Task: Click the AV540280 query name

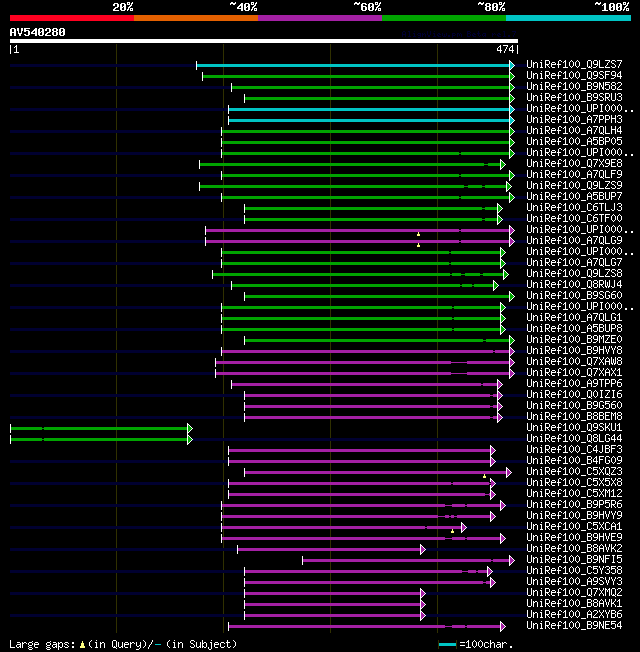Action: (x=37, y=32)
